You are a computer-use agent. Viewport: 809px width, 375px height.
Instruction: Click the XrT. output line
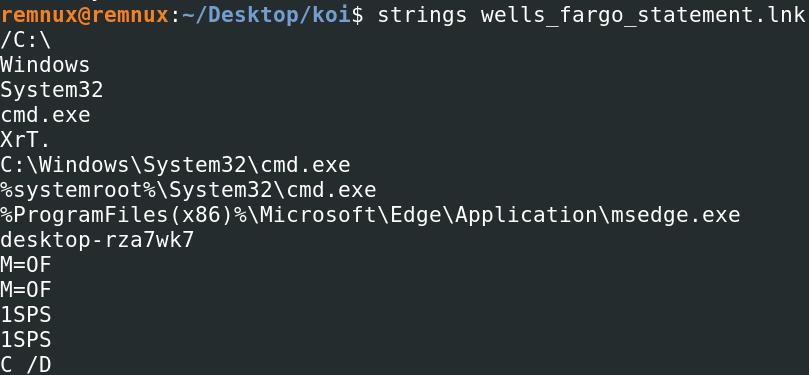point(26,139)
